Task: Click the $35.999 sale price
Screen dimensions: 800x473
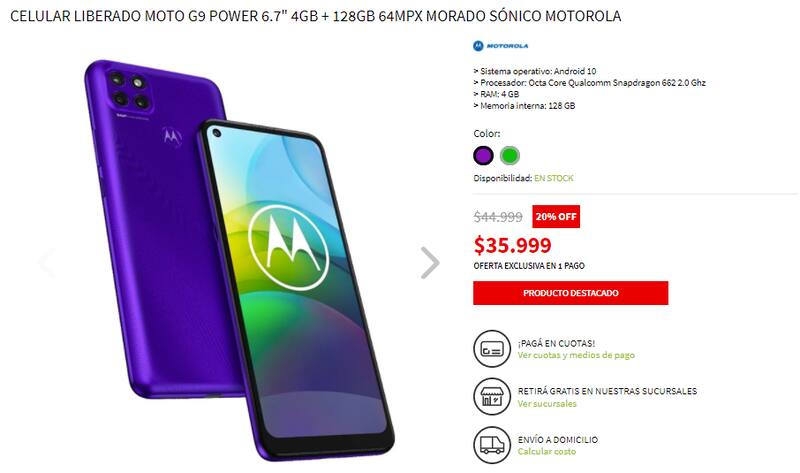Action: 512,245
